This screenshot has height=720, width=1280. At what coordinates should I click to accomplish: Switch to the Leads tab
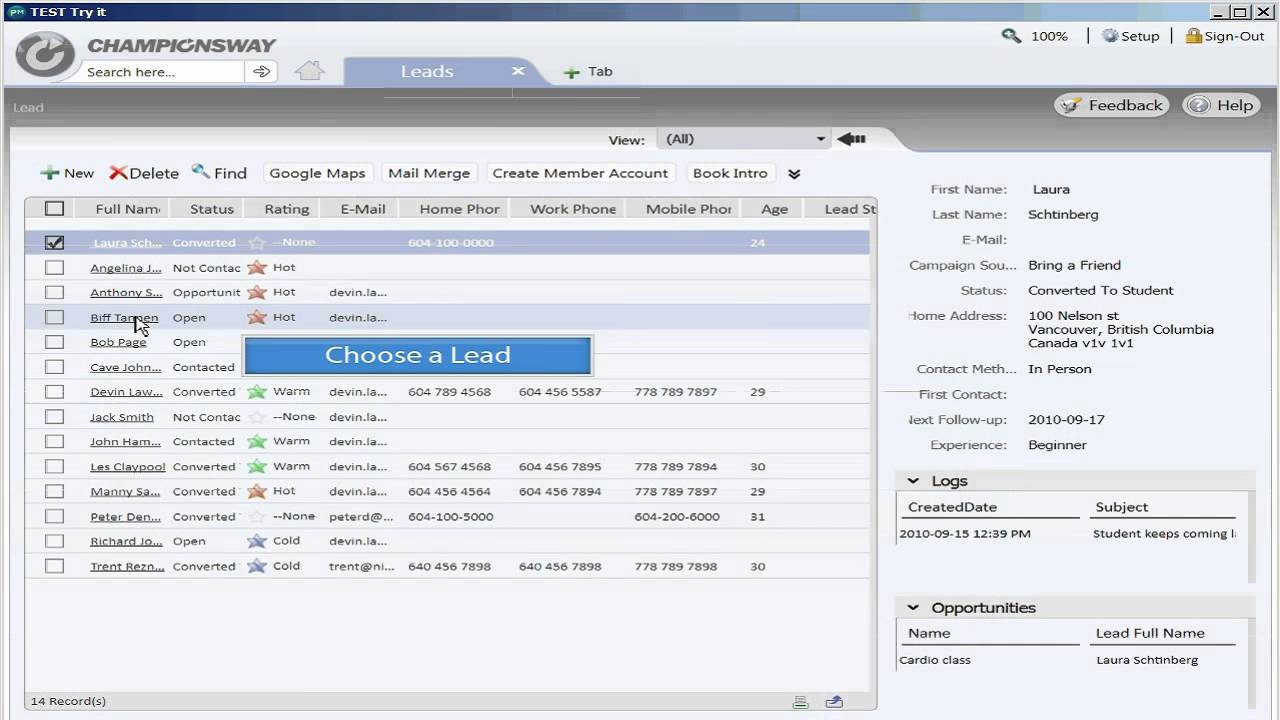427,71
